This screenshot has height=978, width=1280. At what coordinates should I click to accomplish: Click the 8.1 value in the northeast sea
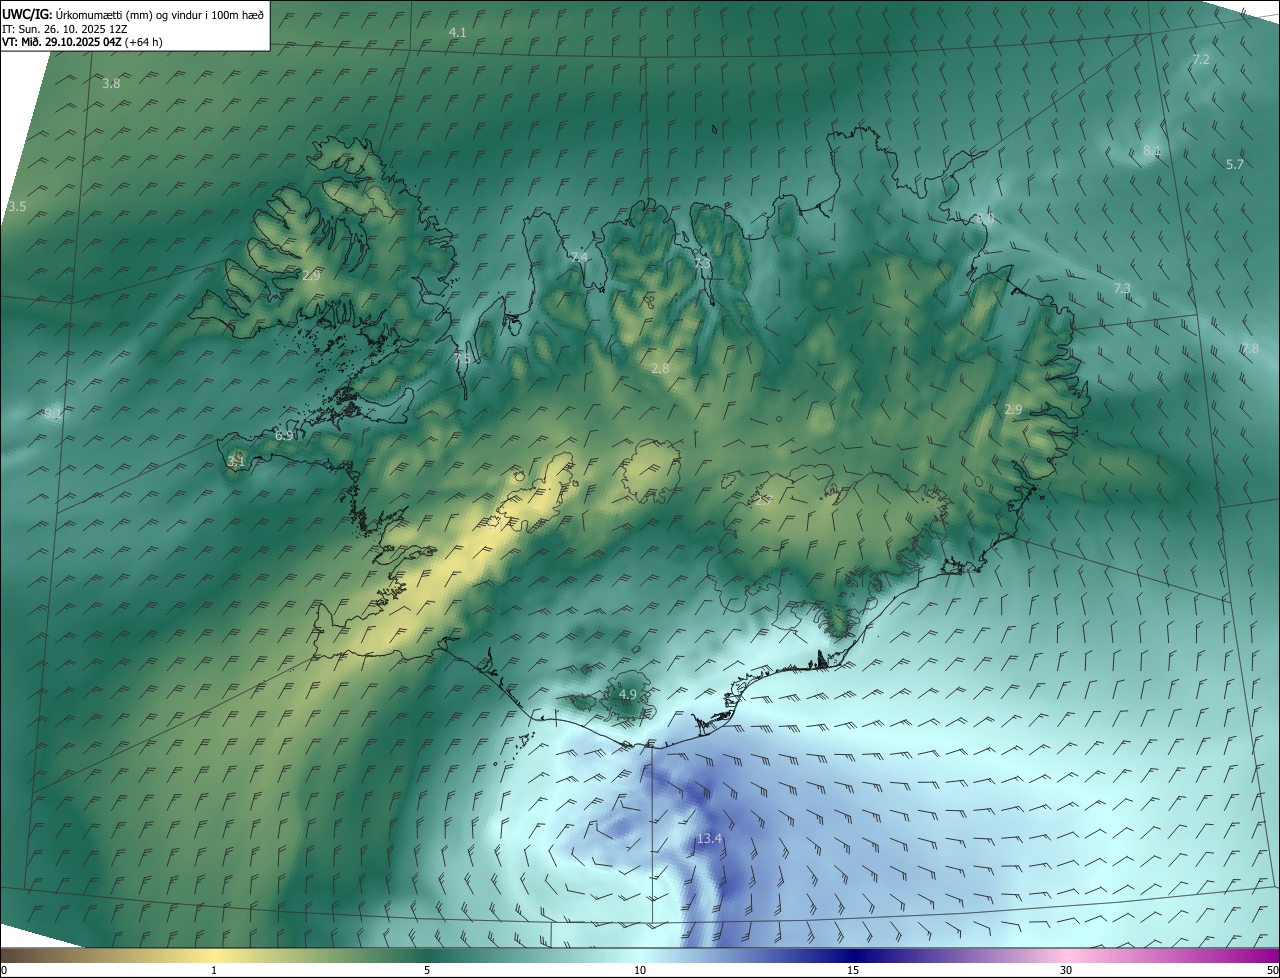[x=1152, y=151]
